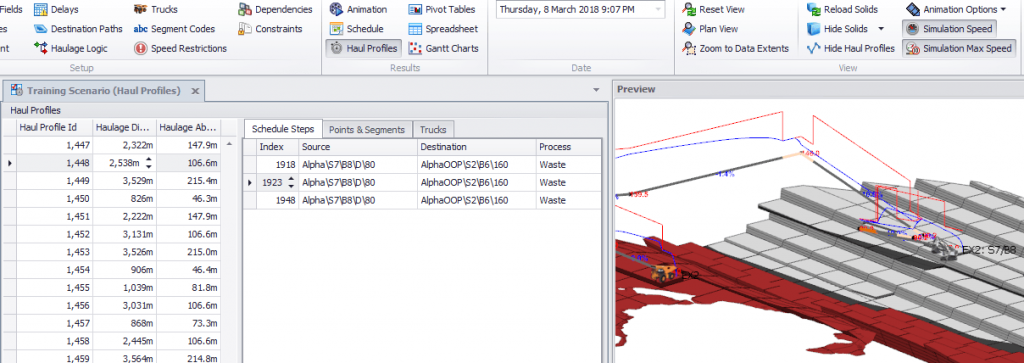Open the Constraints setup
The width and height of the screenshot is (1024, 363).
click(x=270, y=29)
